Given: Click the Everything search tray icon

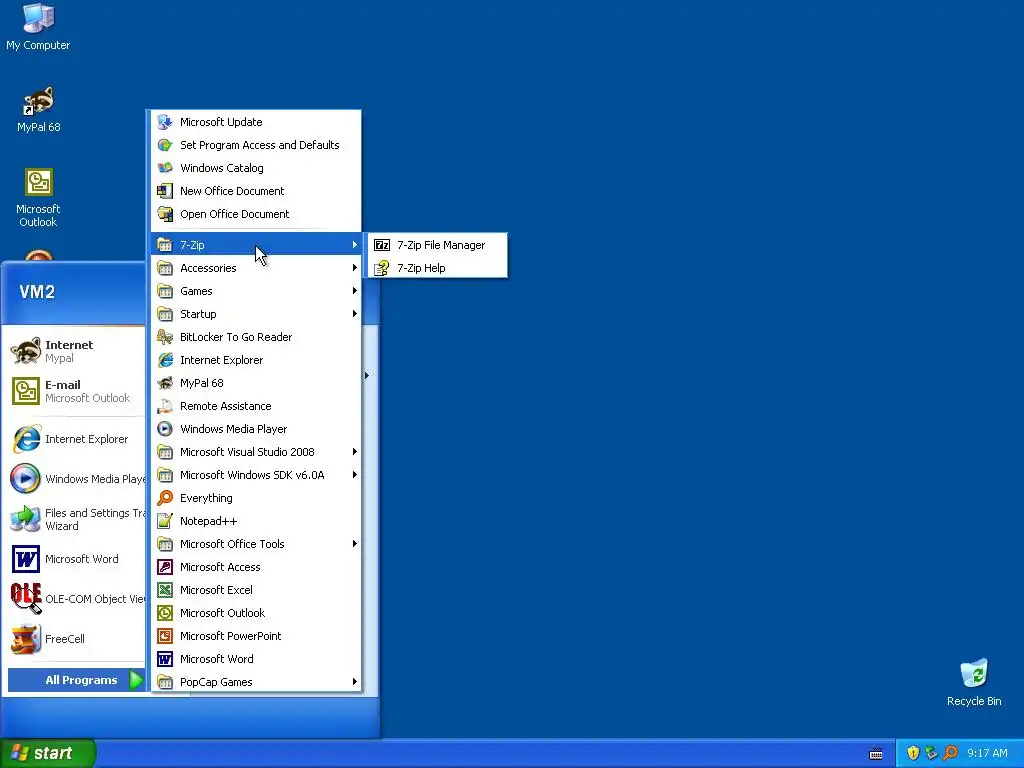Looking at the screenshot, I should (950, 753).
